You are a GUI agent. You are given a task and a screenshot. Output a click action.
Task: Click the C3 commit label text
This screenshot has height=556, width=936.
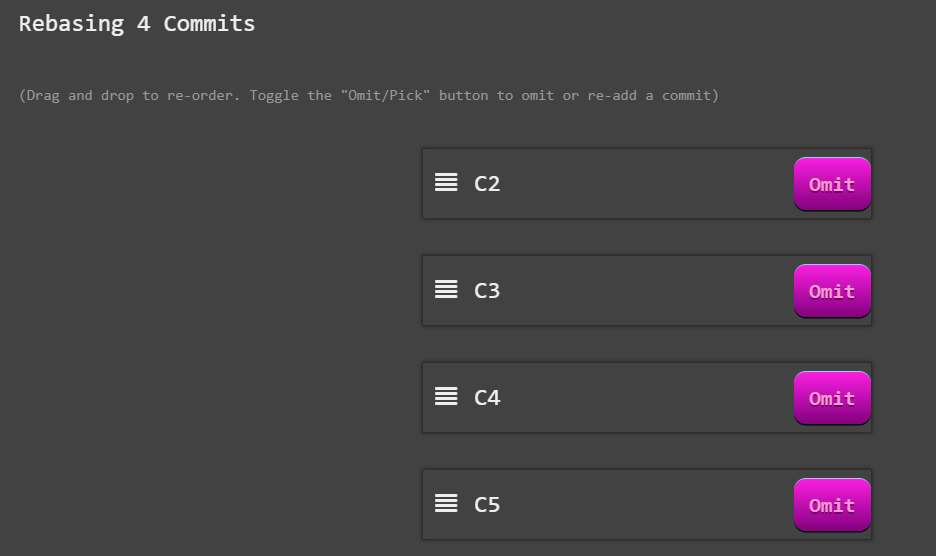coord(487,291)
